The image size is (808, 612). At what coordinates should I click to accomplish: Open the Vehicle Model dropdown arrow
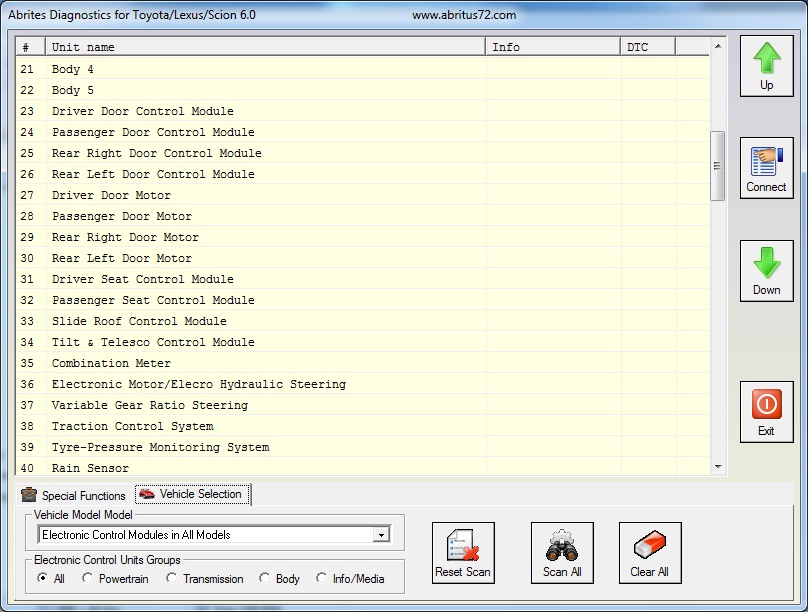click(x=381, y=535)
